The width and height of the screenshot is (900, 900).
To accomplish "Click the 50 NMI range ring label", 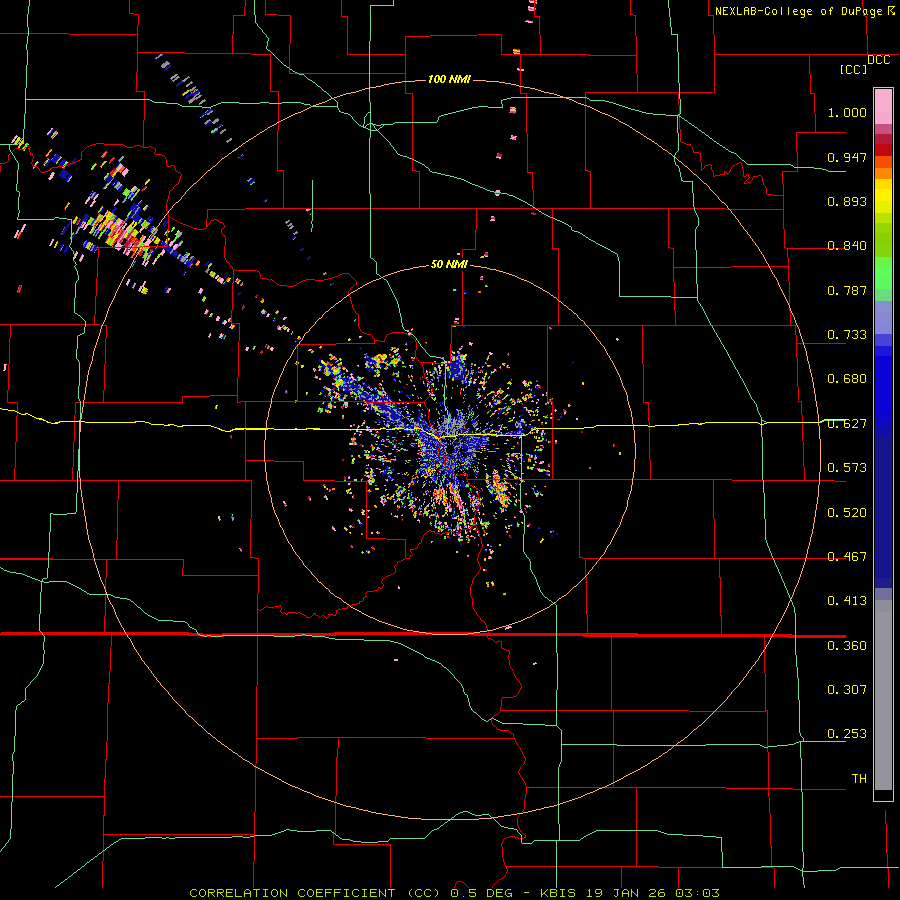I will coord(449,265).
